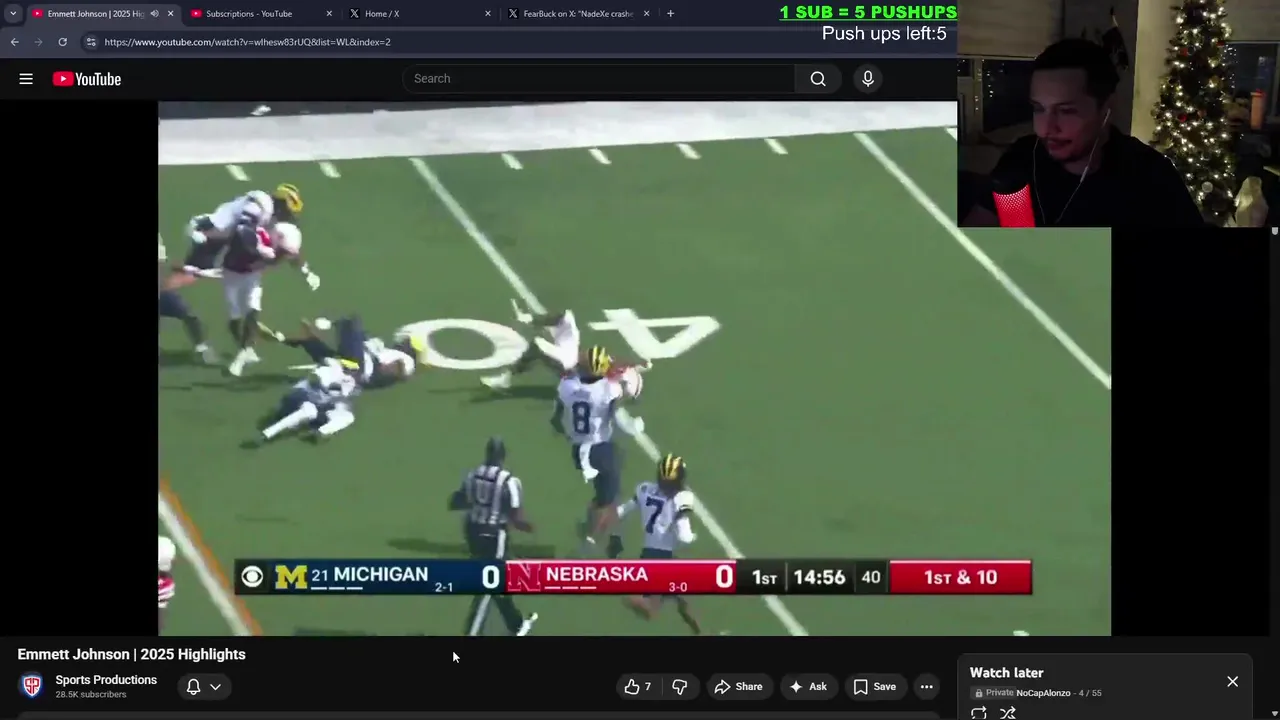Reload the current page
Screen dimensions: 1280x720
click(62, 42)
